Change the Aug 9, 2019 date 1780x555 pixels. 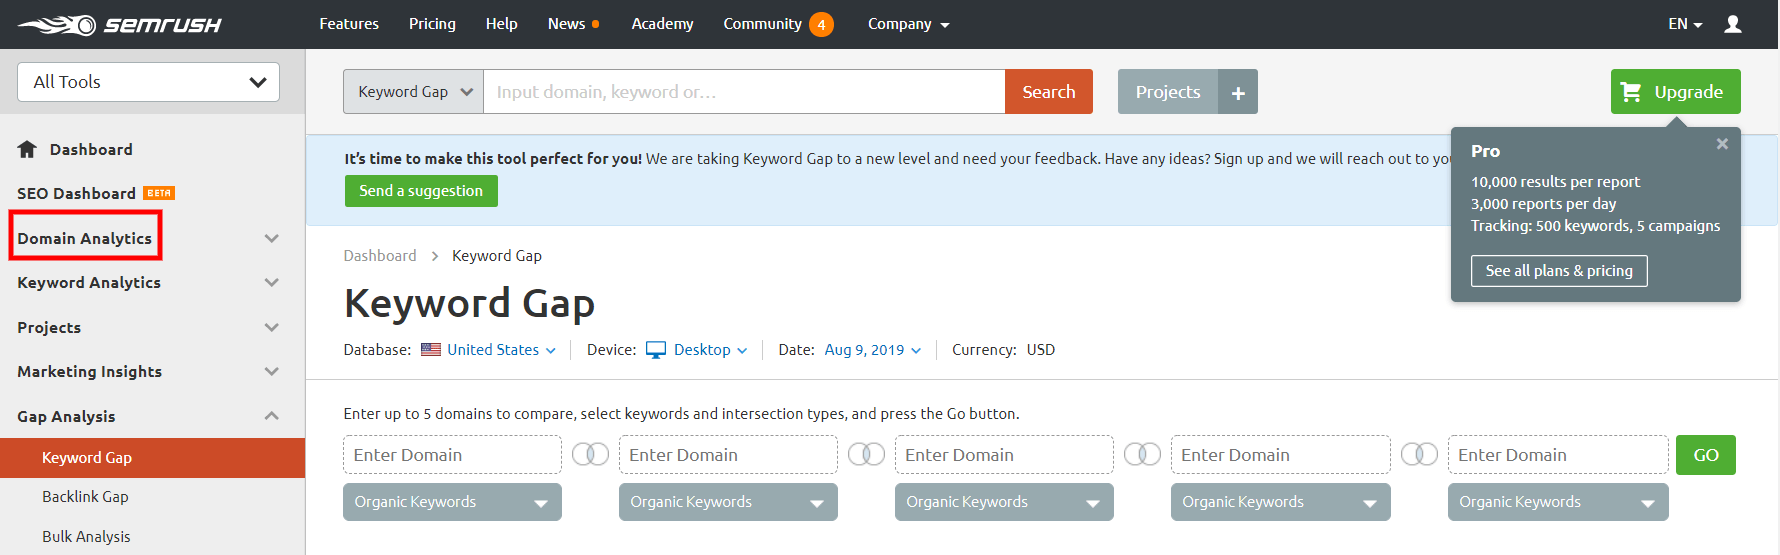point(873,350)
